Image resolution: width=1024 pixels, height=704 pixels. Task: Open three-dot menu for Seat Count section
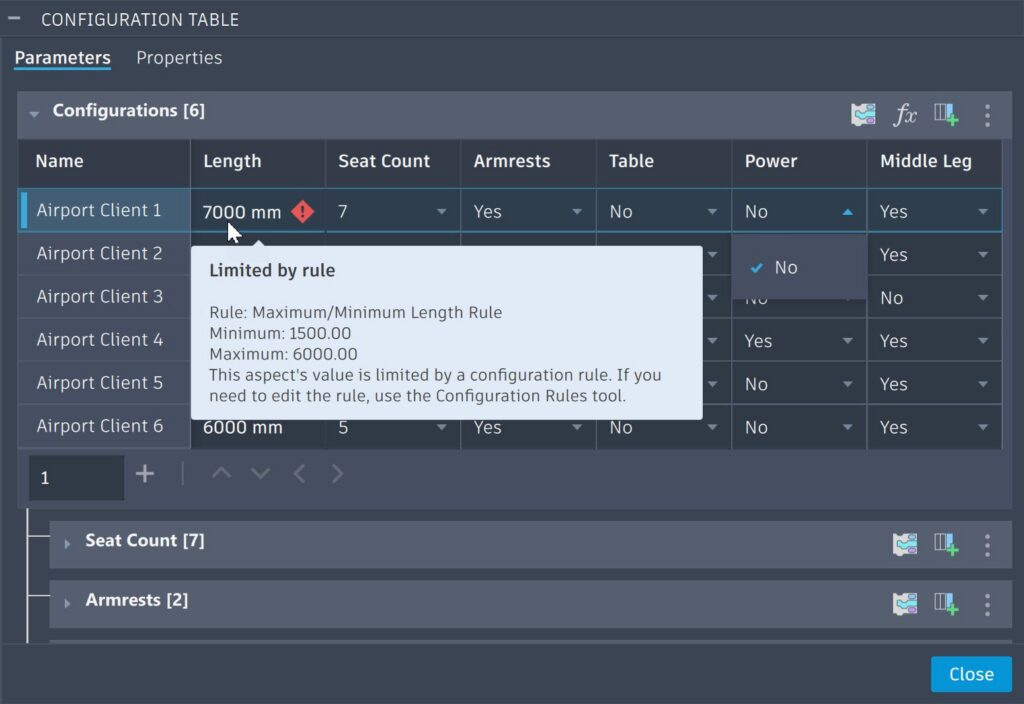987,544
